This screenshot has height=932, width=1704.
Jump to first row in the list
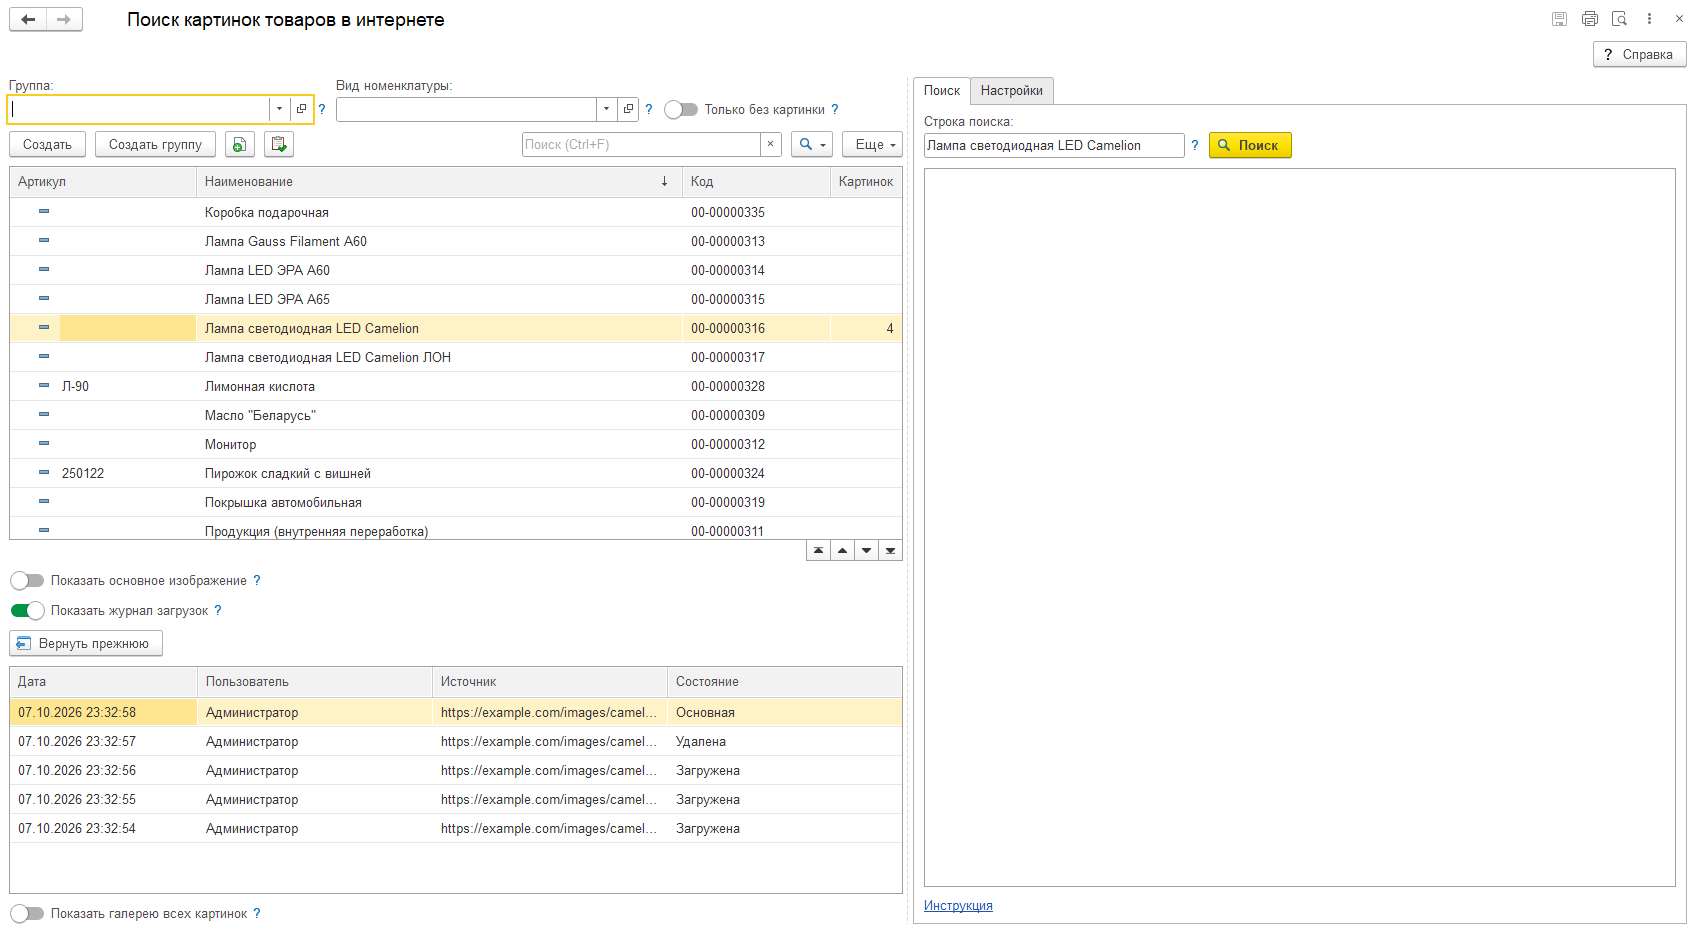point(819,551)
